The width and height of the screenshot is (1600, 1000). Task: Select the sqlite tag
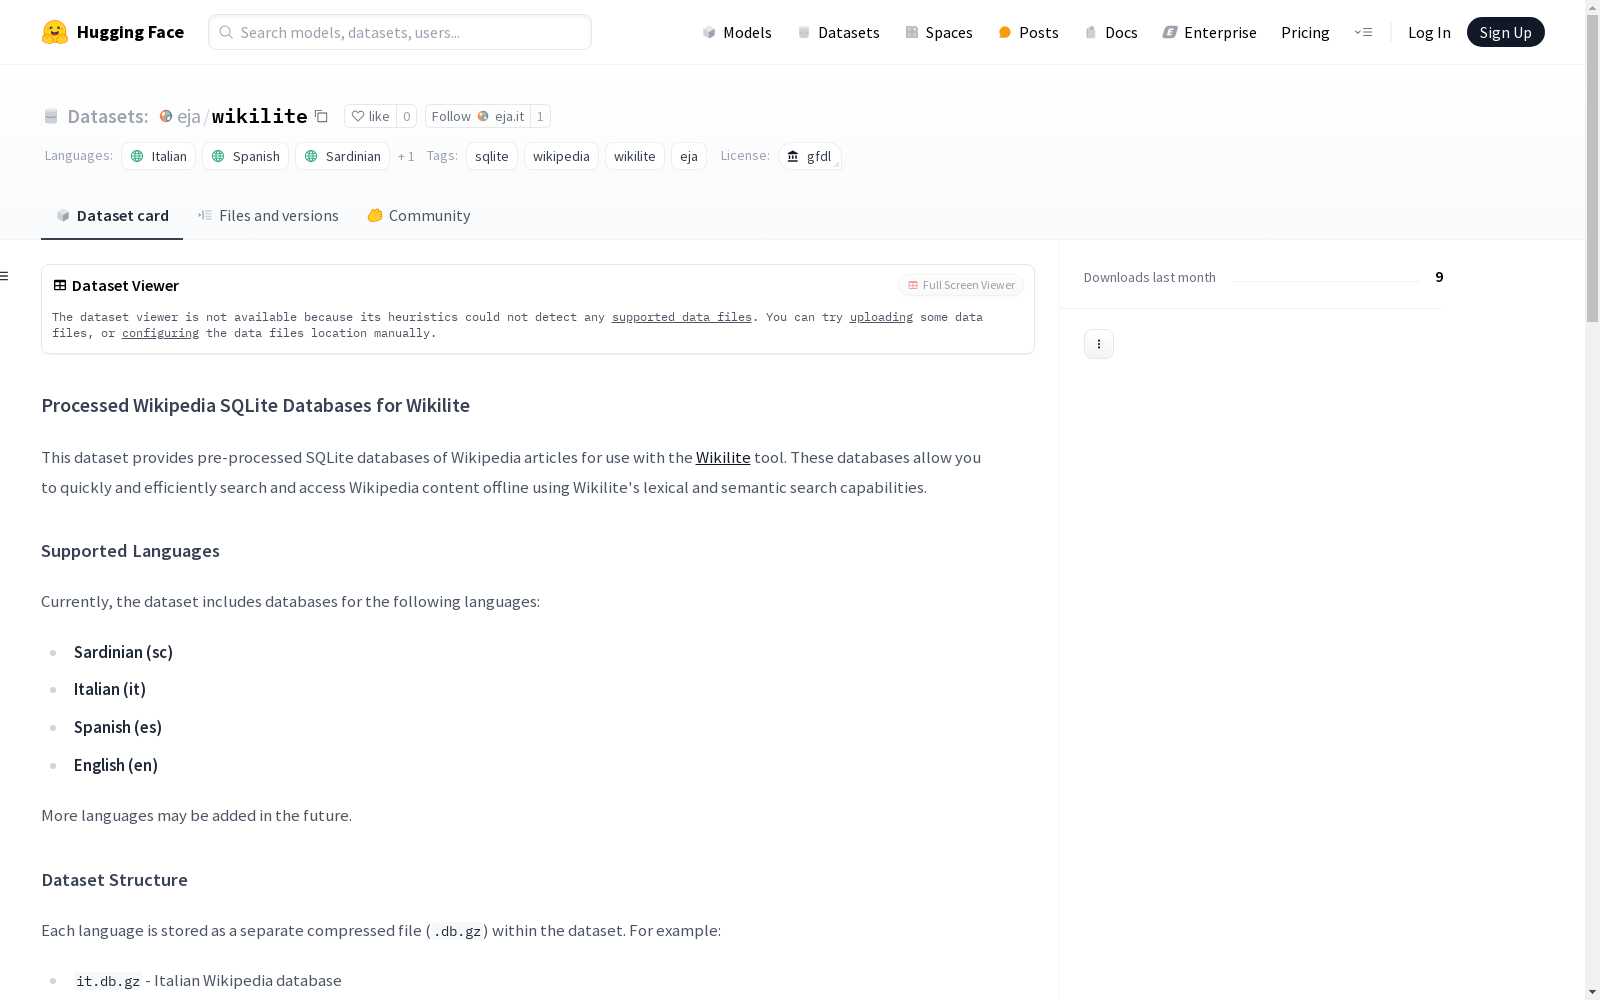click(492, 156)
